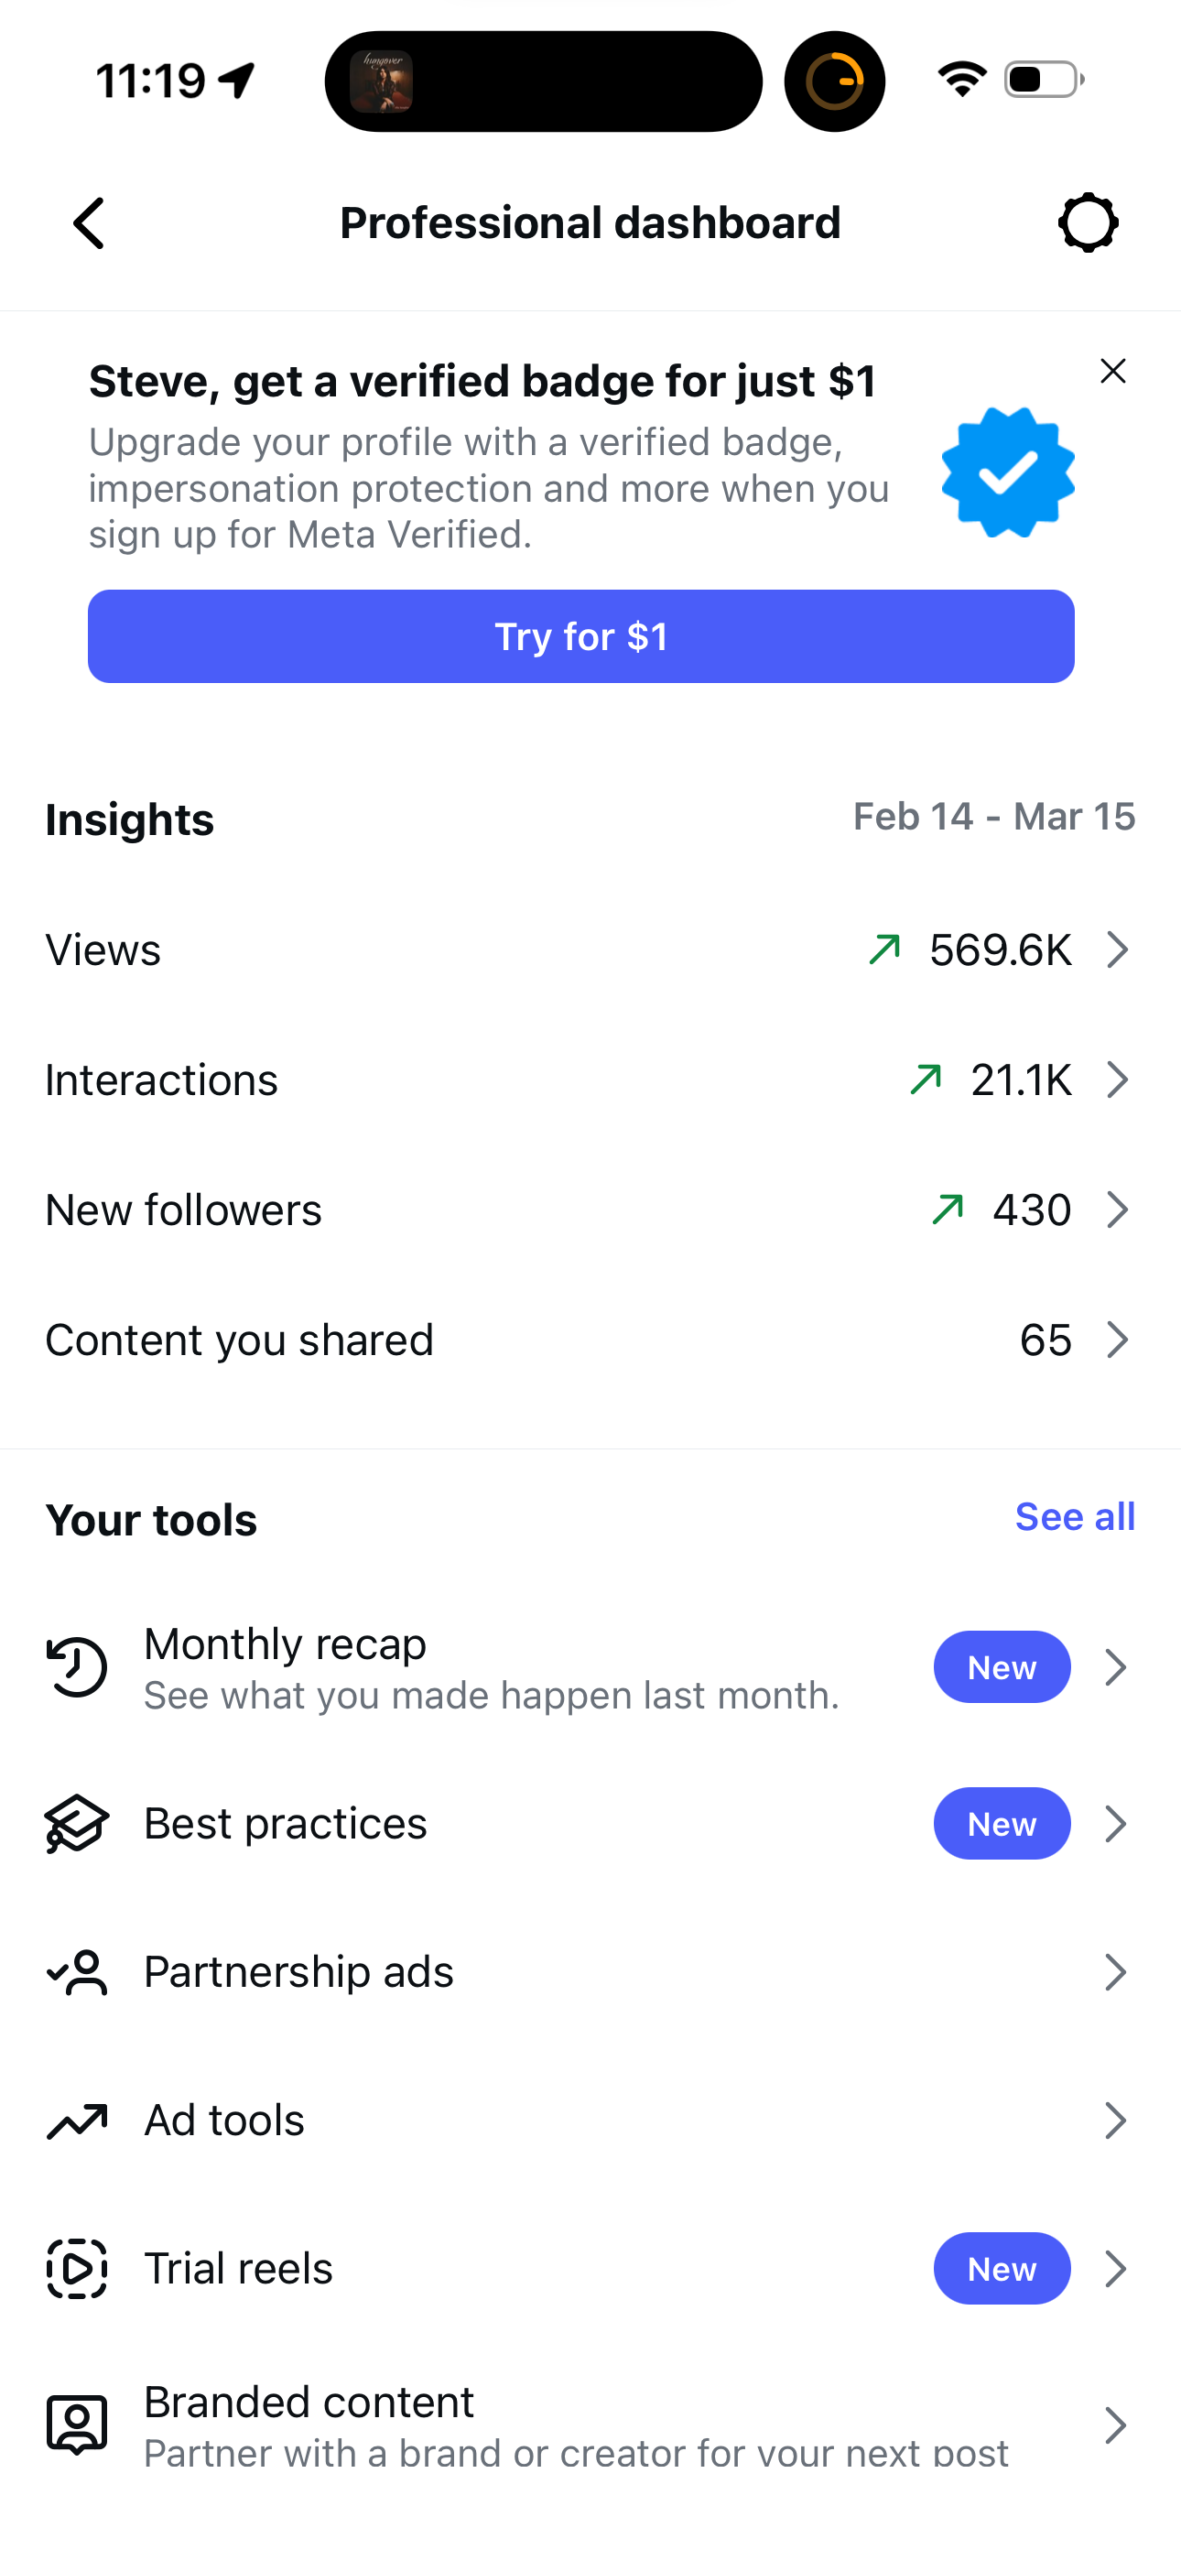Image resolution: width=1181 pixels, height=2560 pixels.
Task: Tap the back arrow icon
Action: click(x=89, y=223)
